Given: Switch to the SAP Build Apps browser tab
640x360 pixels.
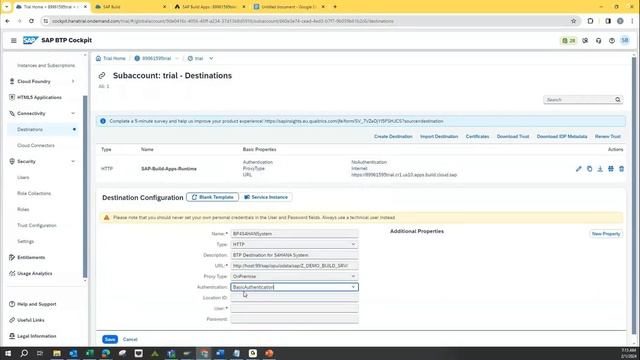Looking at the screenshot, I should [x=210, y=7].
